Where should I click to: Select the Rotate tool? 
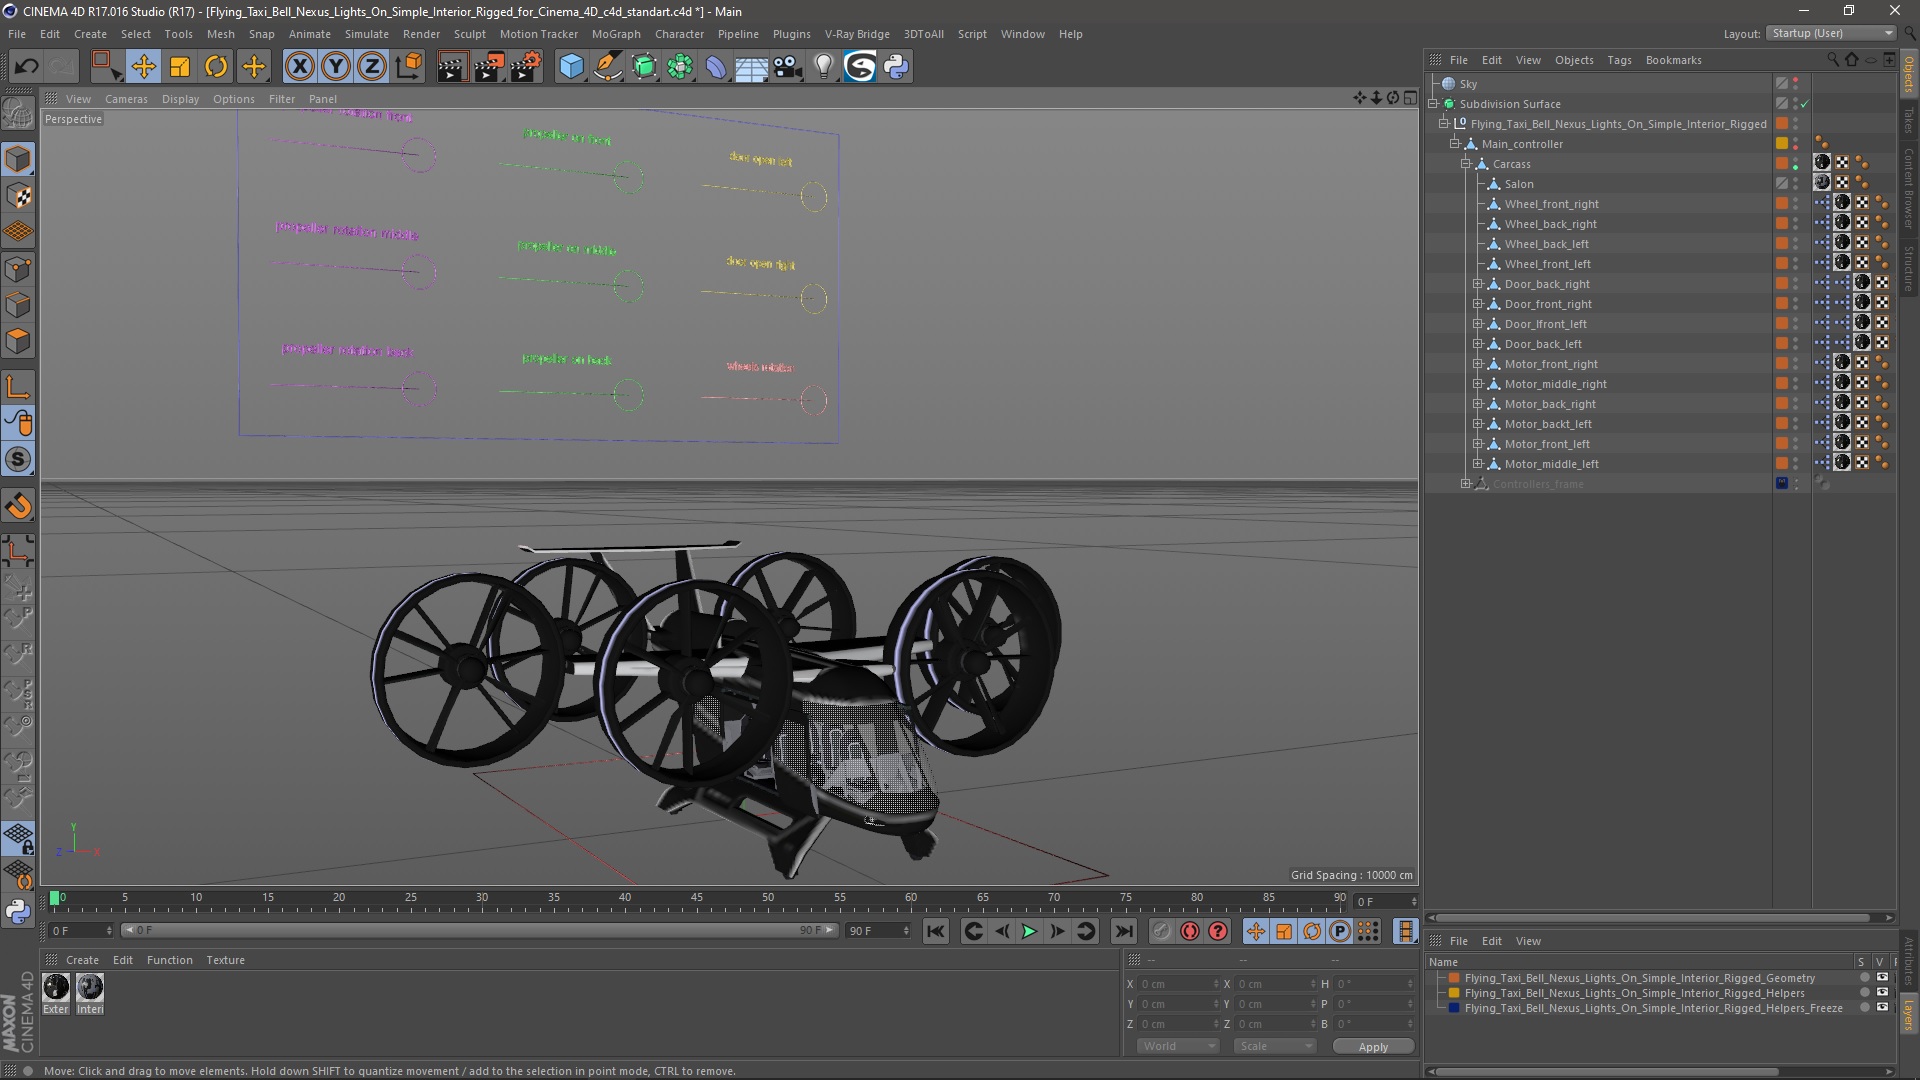(x=216, y=67)
